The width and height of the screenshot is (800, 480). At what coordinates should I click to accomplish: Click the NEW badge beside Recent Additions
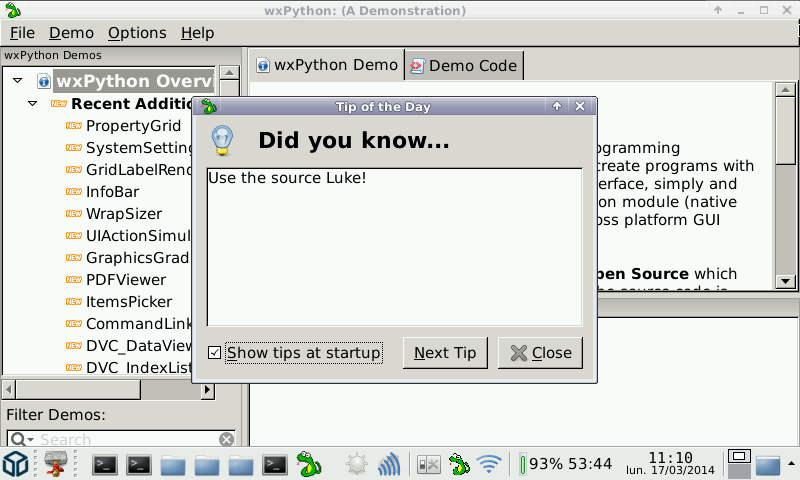pos(59,104)
